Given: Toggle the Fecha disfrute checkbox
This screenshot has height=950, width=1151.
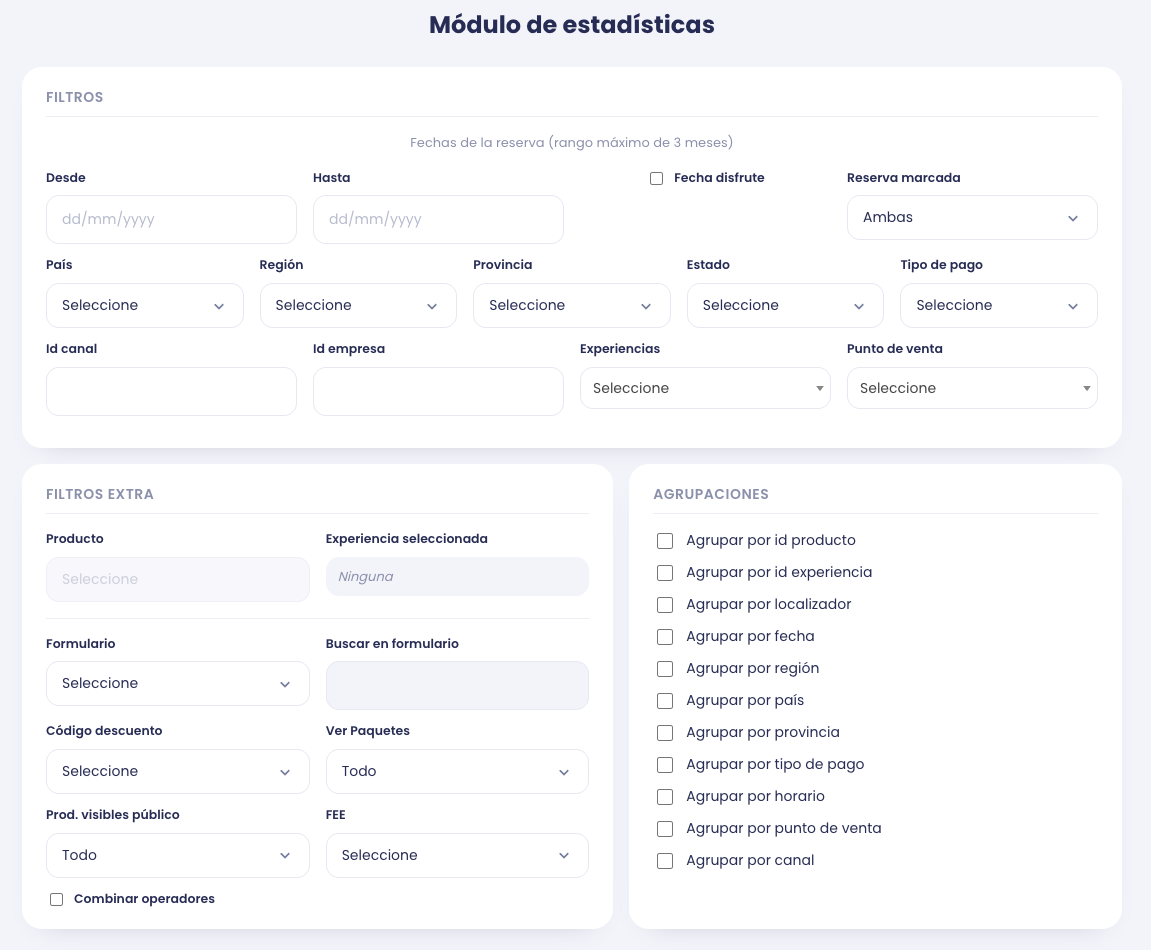Looking at the screenshot, I should [x=656, y=178].
